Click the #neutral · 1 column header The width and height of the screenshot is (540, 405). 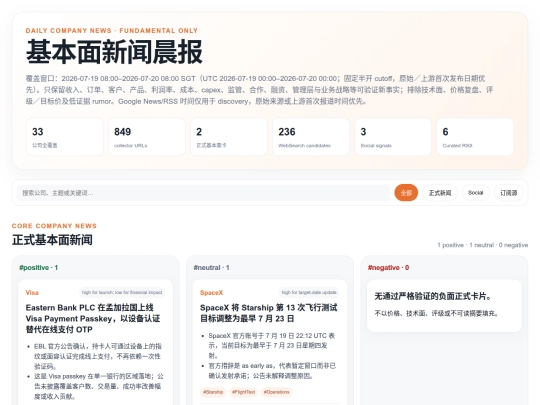[211, 268]
